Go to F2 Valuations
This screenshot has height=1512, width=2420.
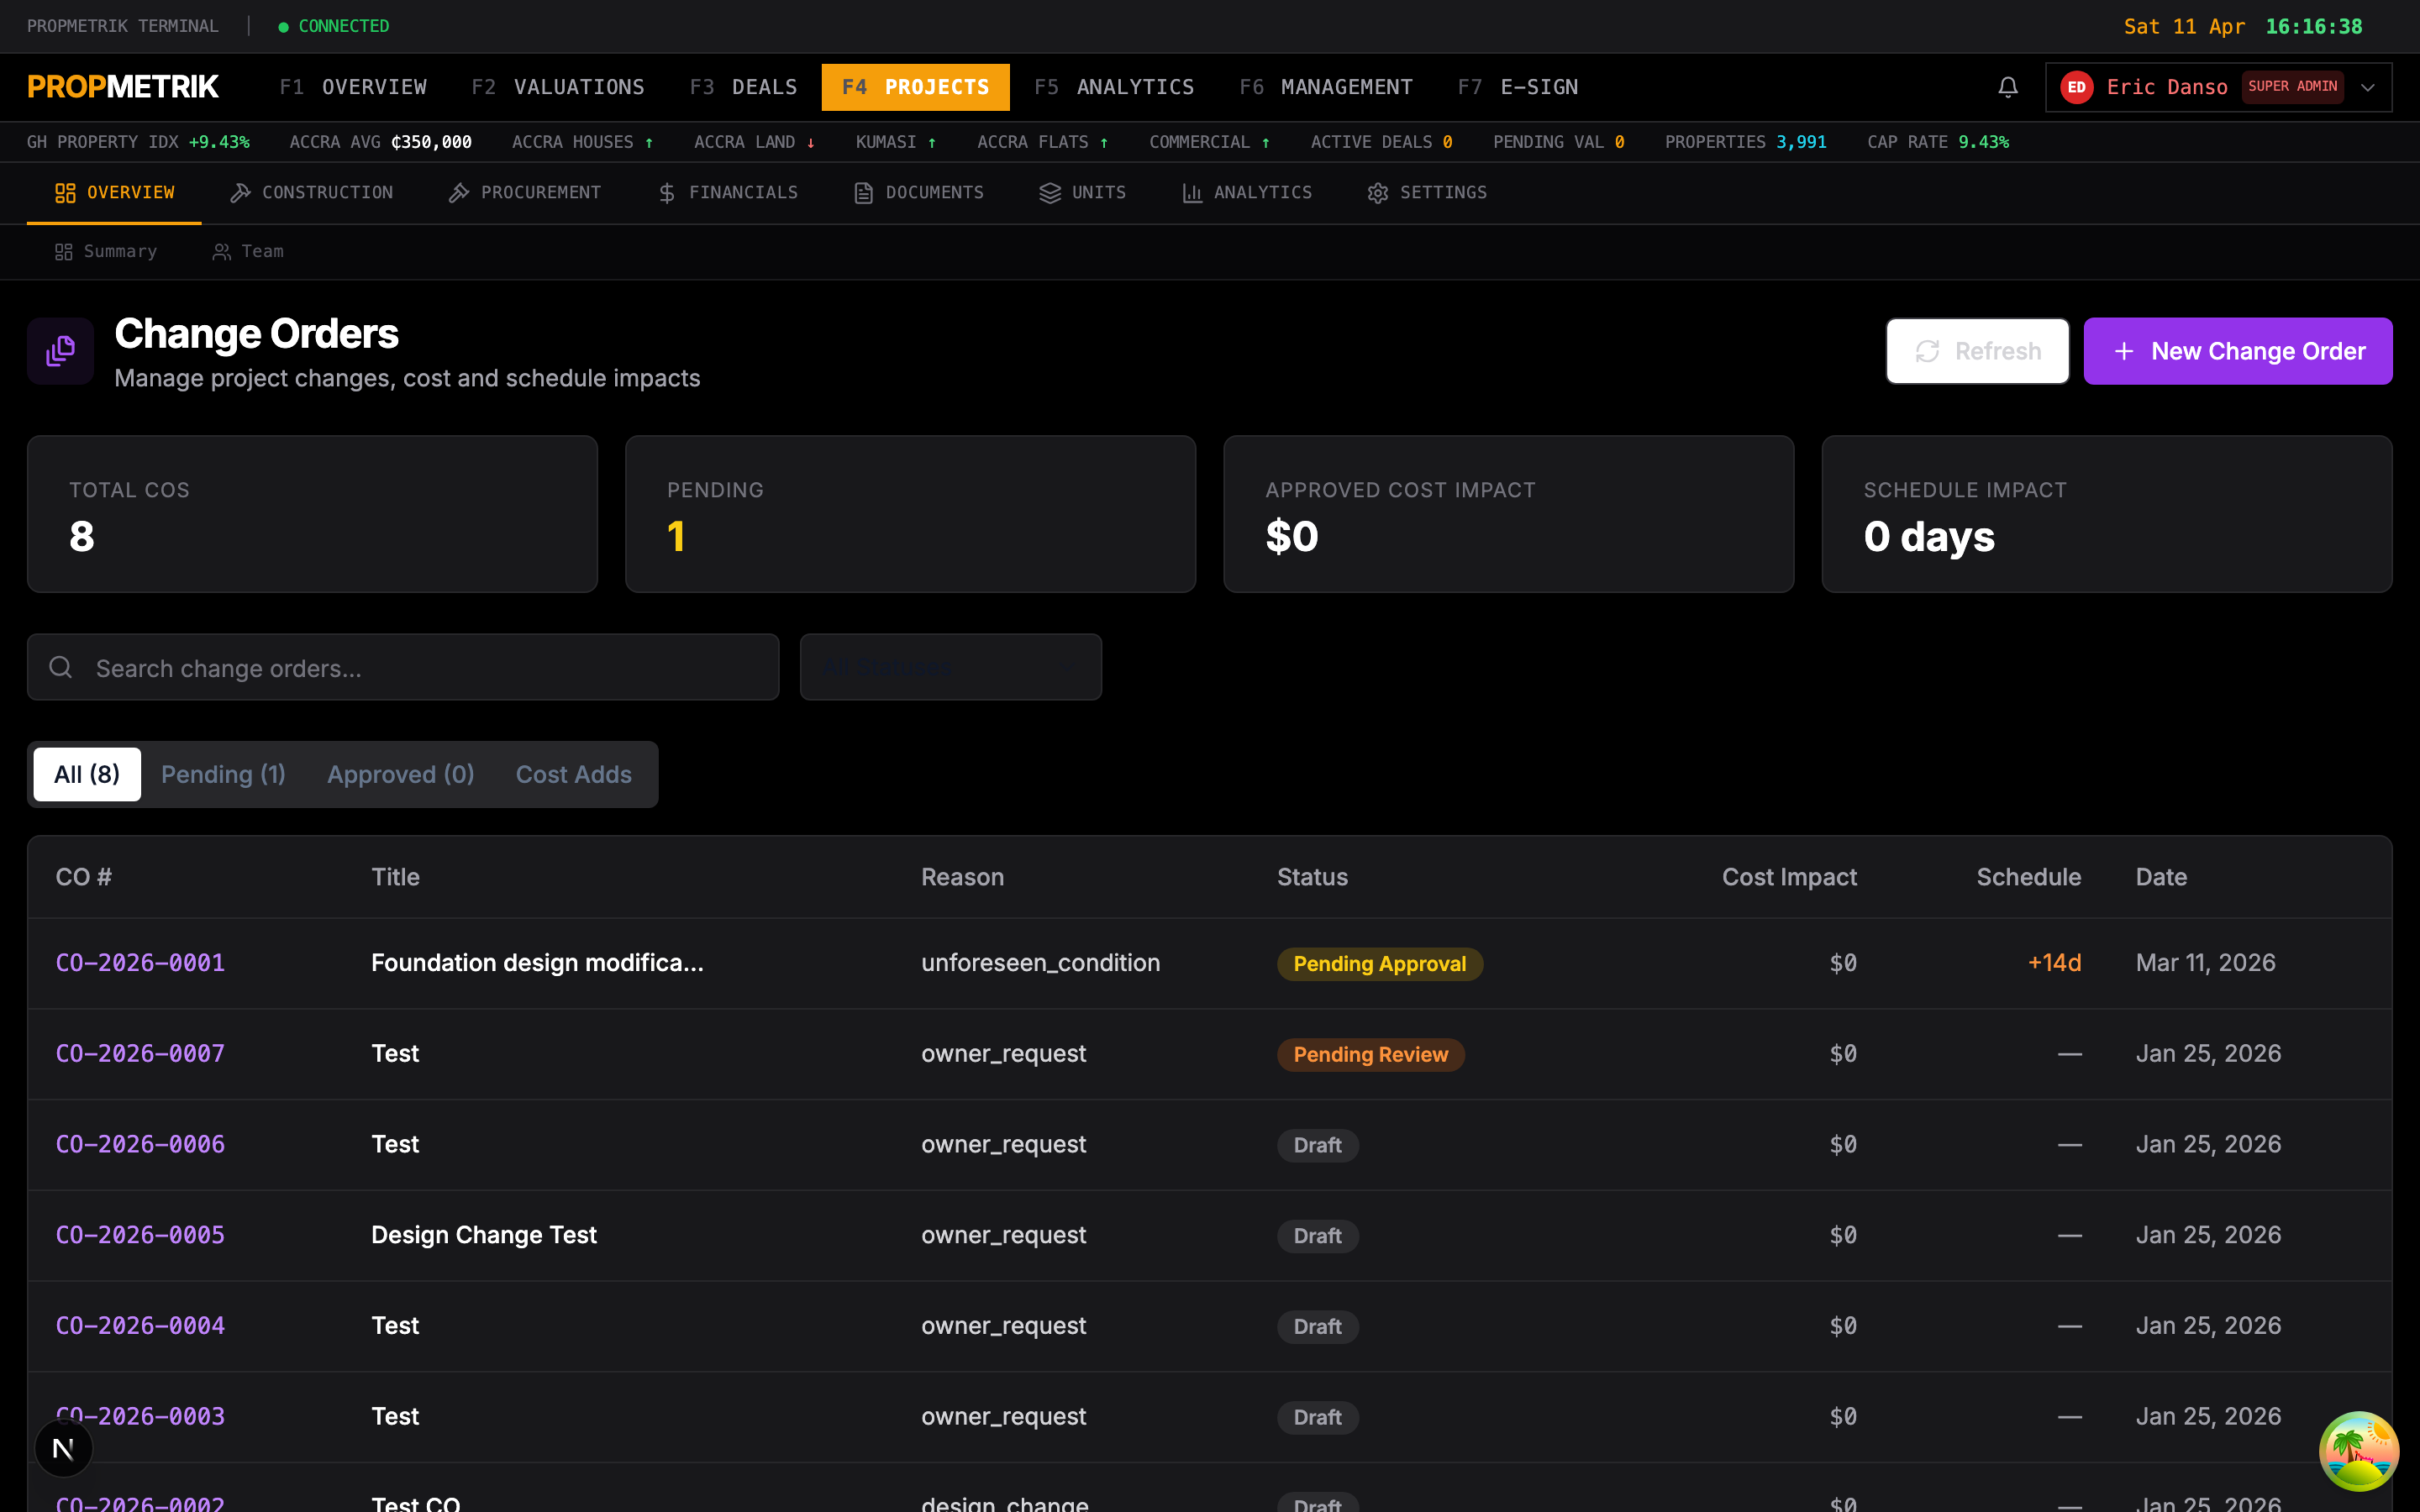(x=558, y=87)
